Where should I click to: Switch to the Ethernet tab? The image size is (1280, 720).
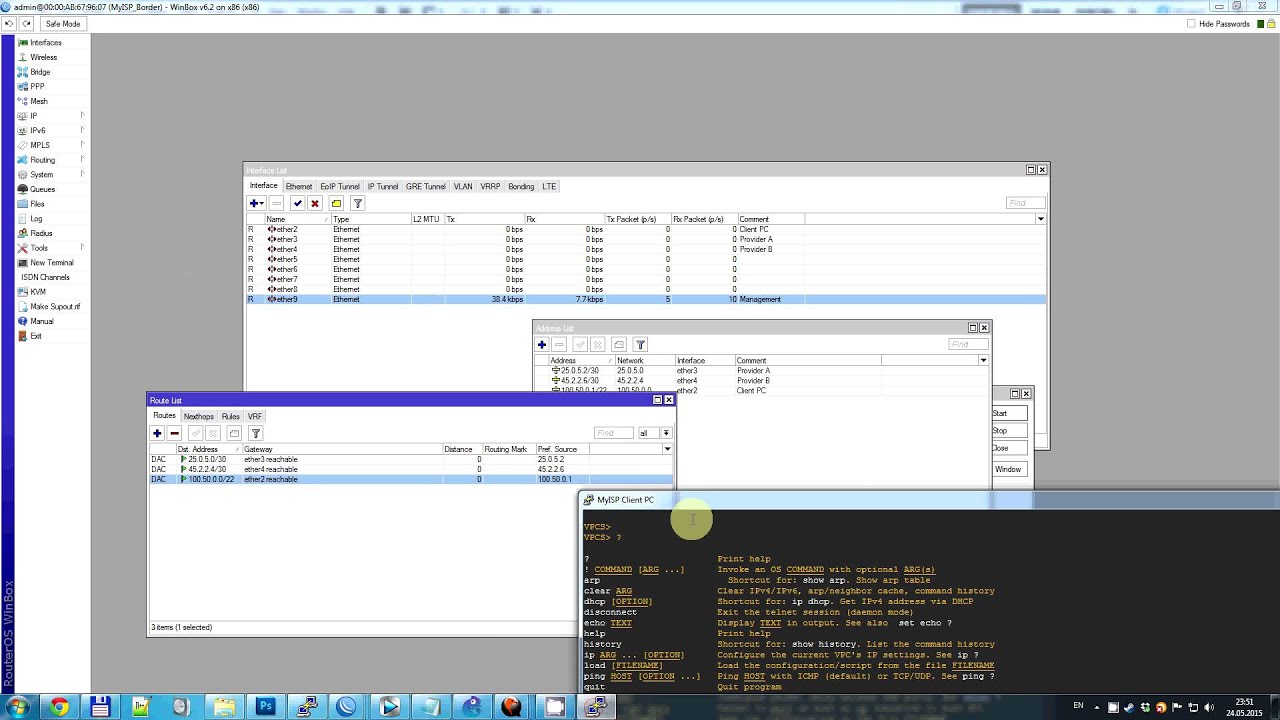pyautogui.click(x=299, y=186)
